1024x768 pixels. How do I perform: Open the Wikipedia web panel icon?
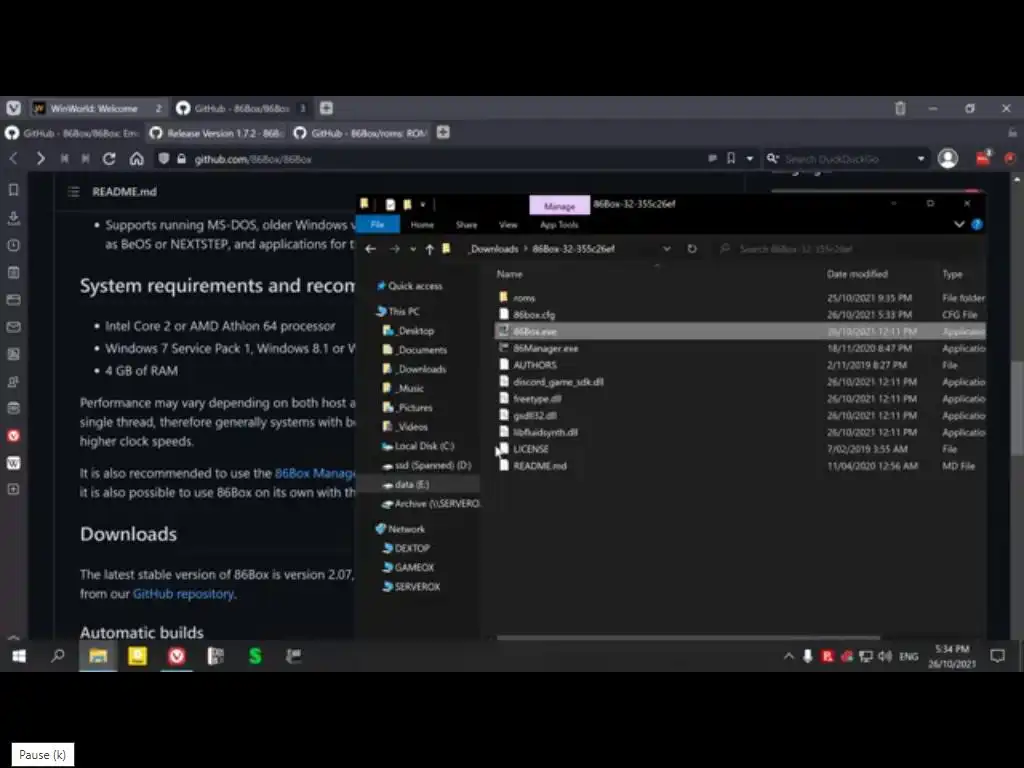[x=13, y=462]
